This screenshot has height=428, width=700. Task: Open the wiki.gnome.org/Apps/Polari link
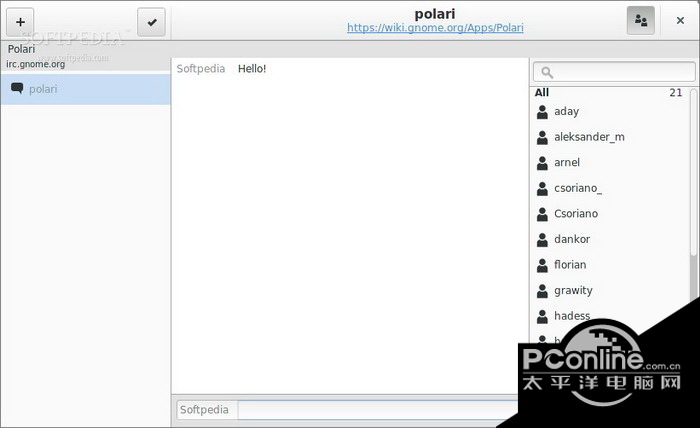click(x=435, y=28)
